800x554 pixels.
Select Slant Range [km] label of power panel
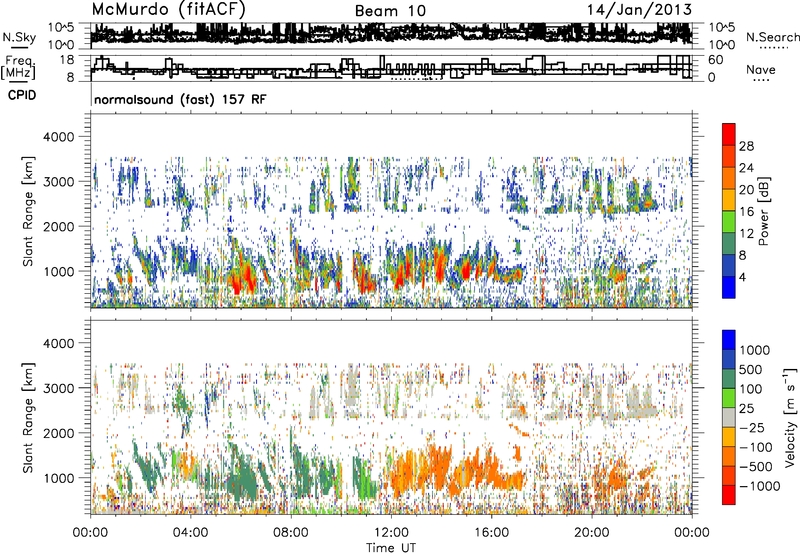click(28, 211)
